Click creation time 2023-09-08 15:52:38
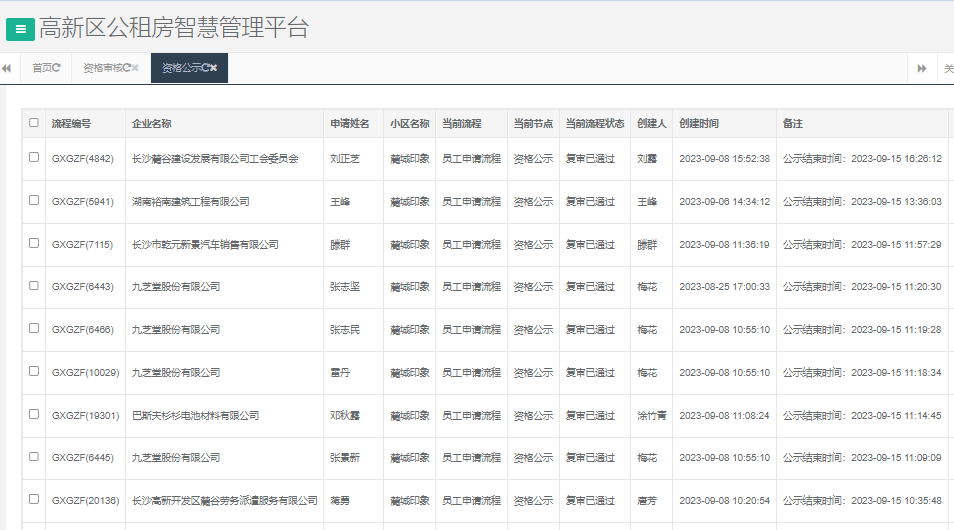 click(x=725, y=159)
